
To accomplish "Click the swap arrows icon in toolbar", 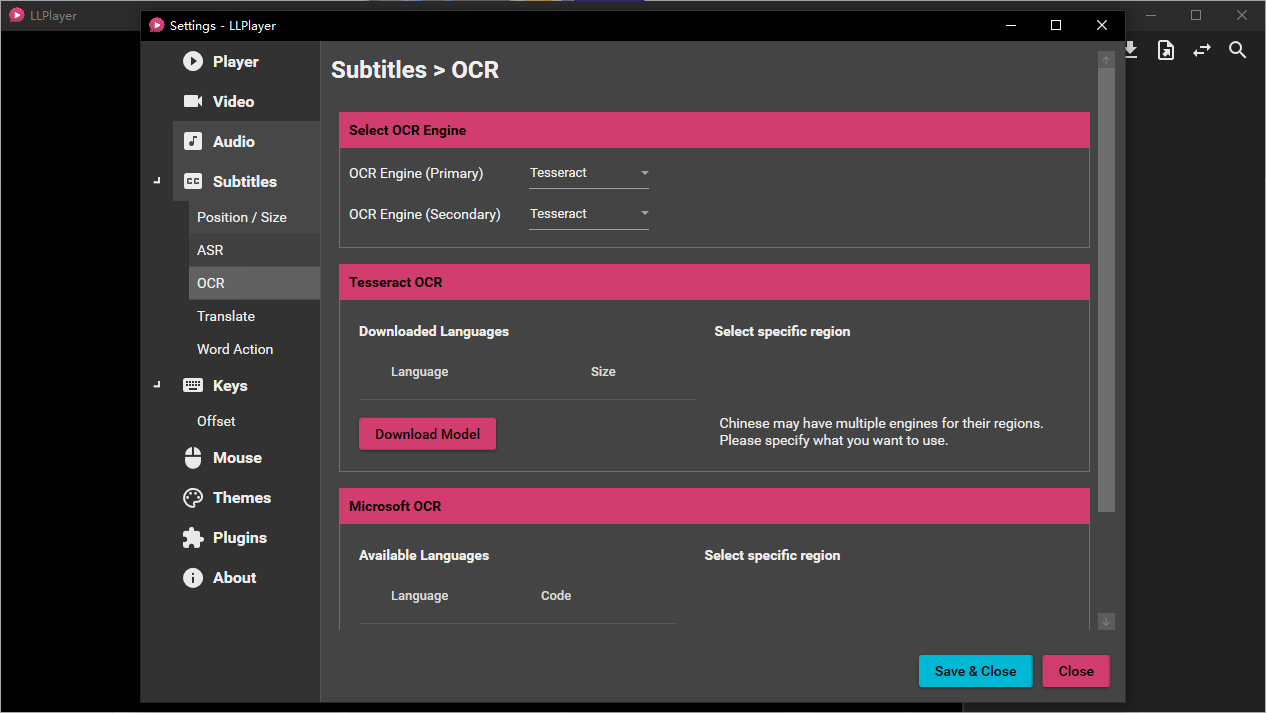I will pyautogui.click(x=1201, y=50).
